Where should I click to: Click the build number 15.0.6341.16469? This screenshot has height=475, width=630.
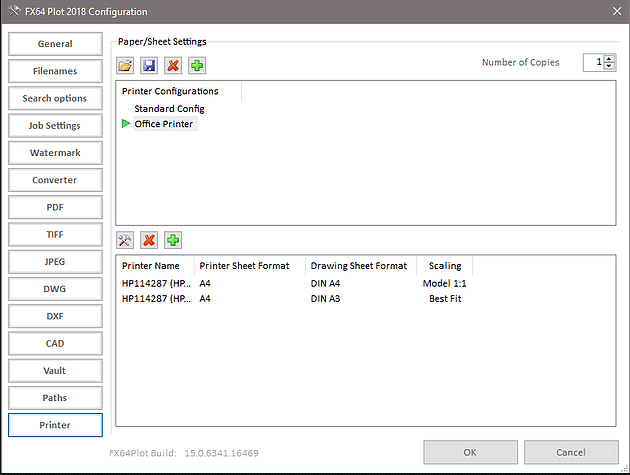[221, 453]
